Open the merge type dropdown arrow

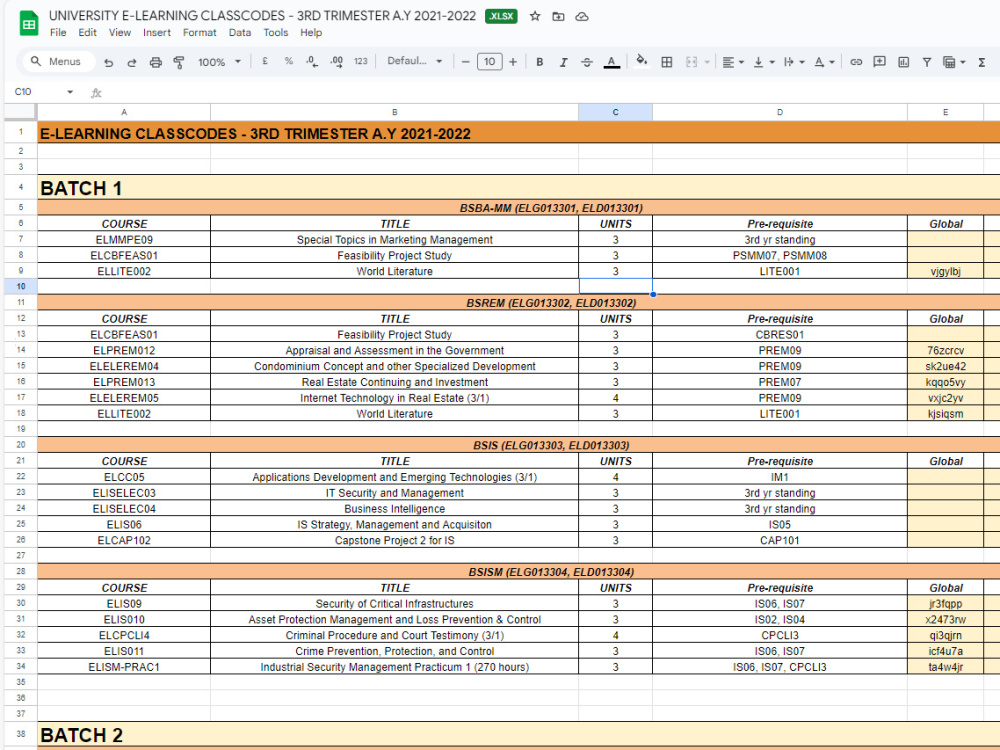tap(707, 62)
